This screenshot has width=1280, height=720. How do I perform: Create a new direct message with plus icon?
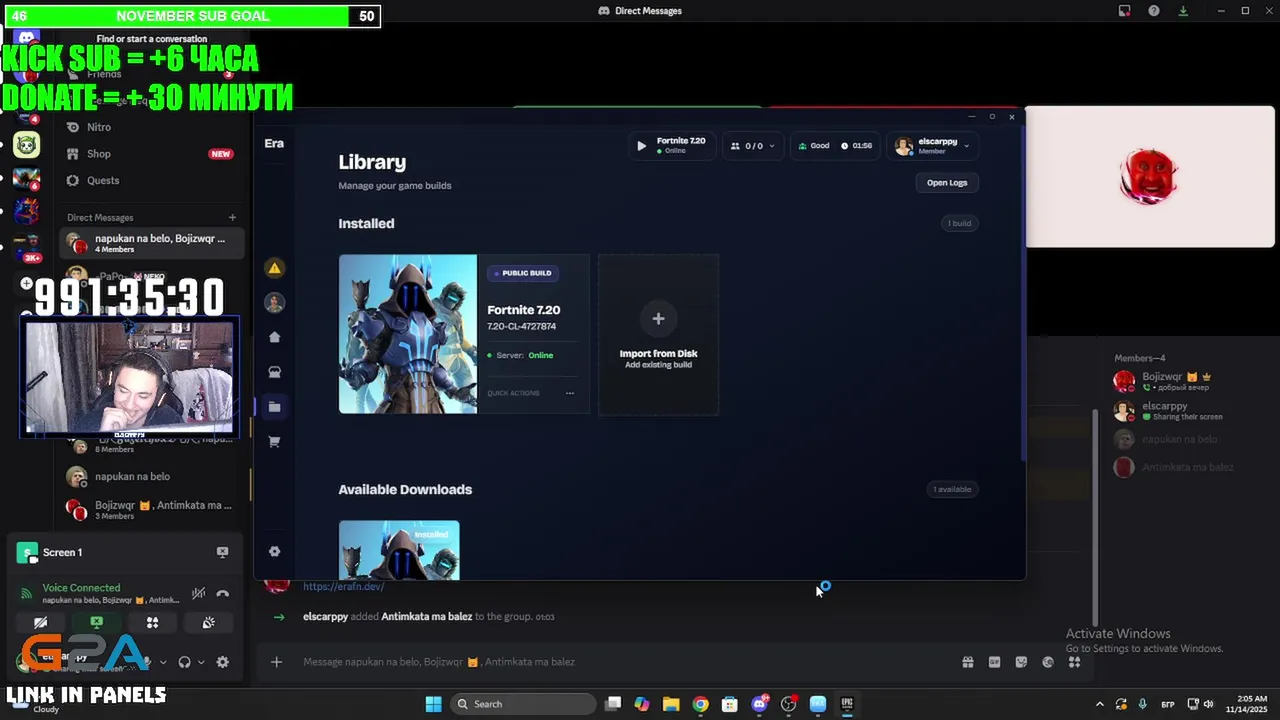tap(232, 217)
